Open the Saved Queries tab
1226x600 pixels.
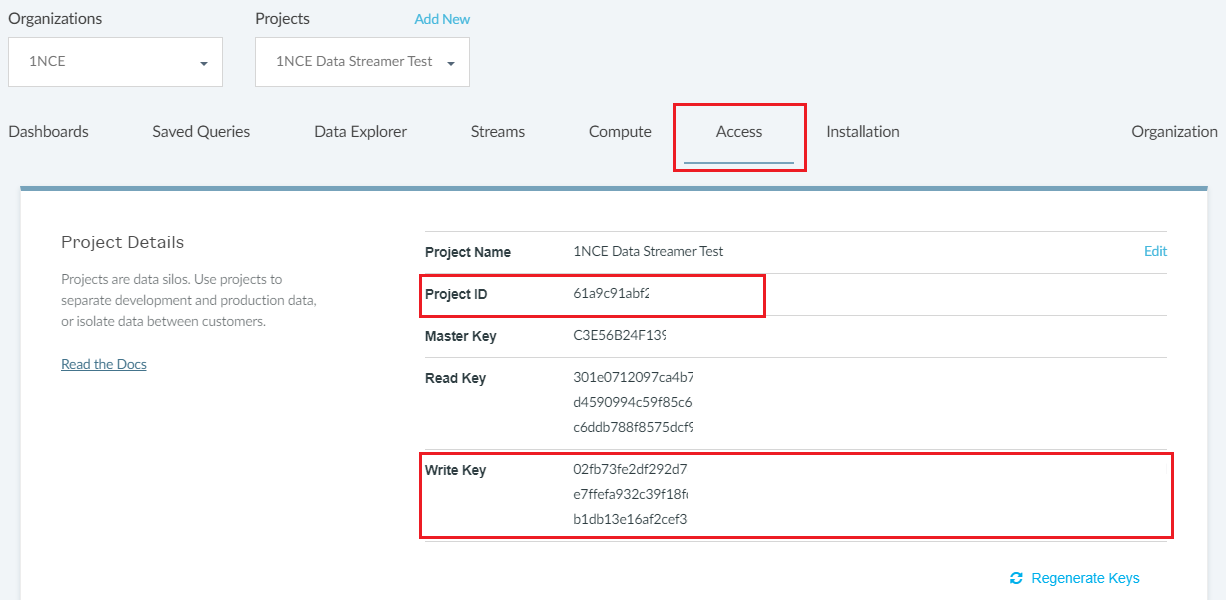click(201, 132)
